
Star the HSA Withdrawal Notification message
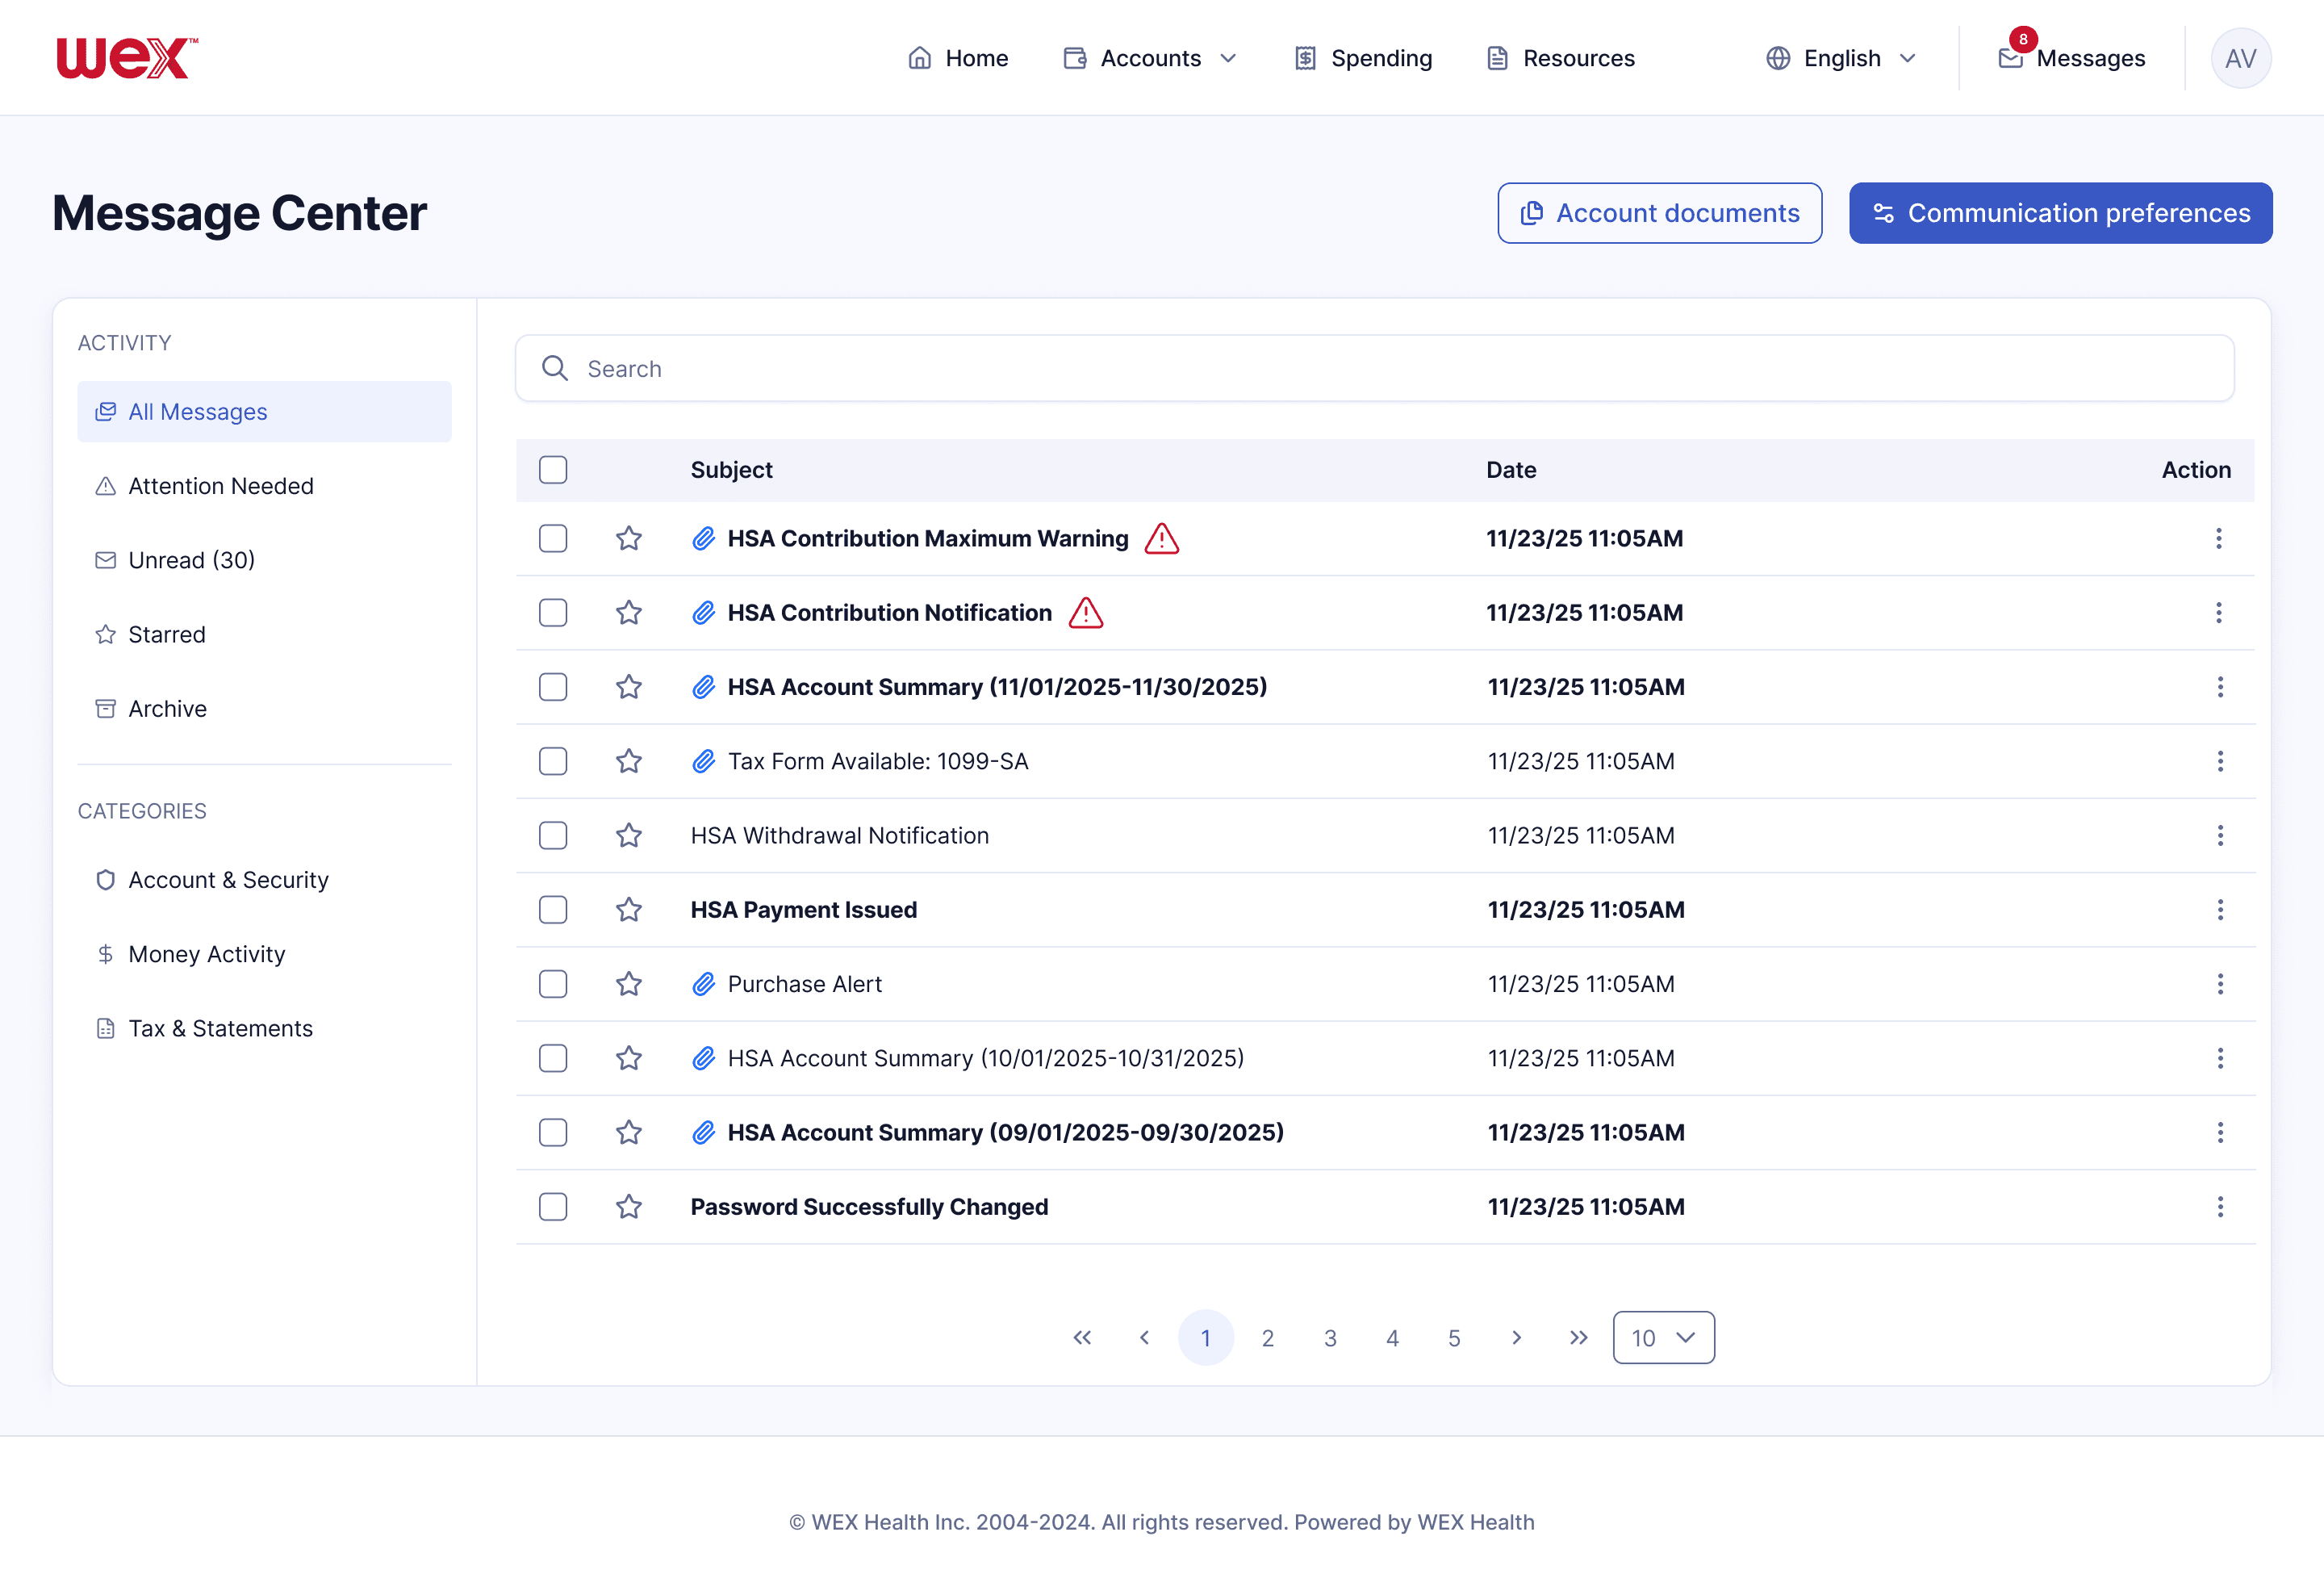(x=629, y=836)
